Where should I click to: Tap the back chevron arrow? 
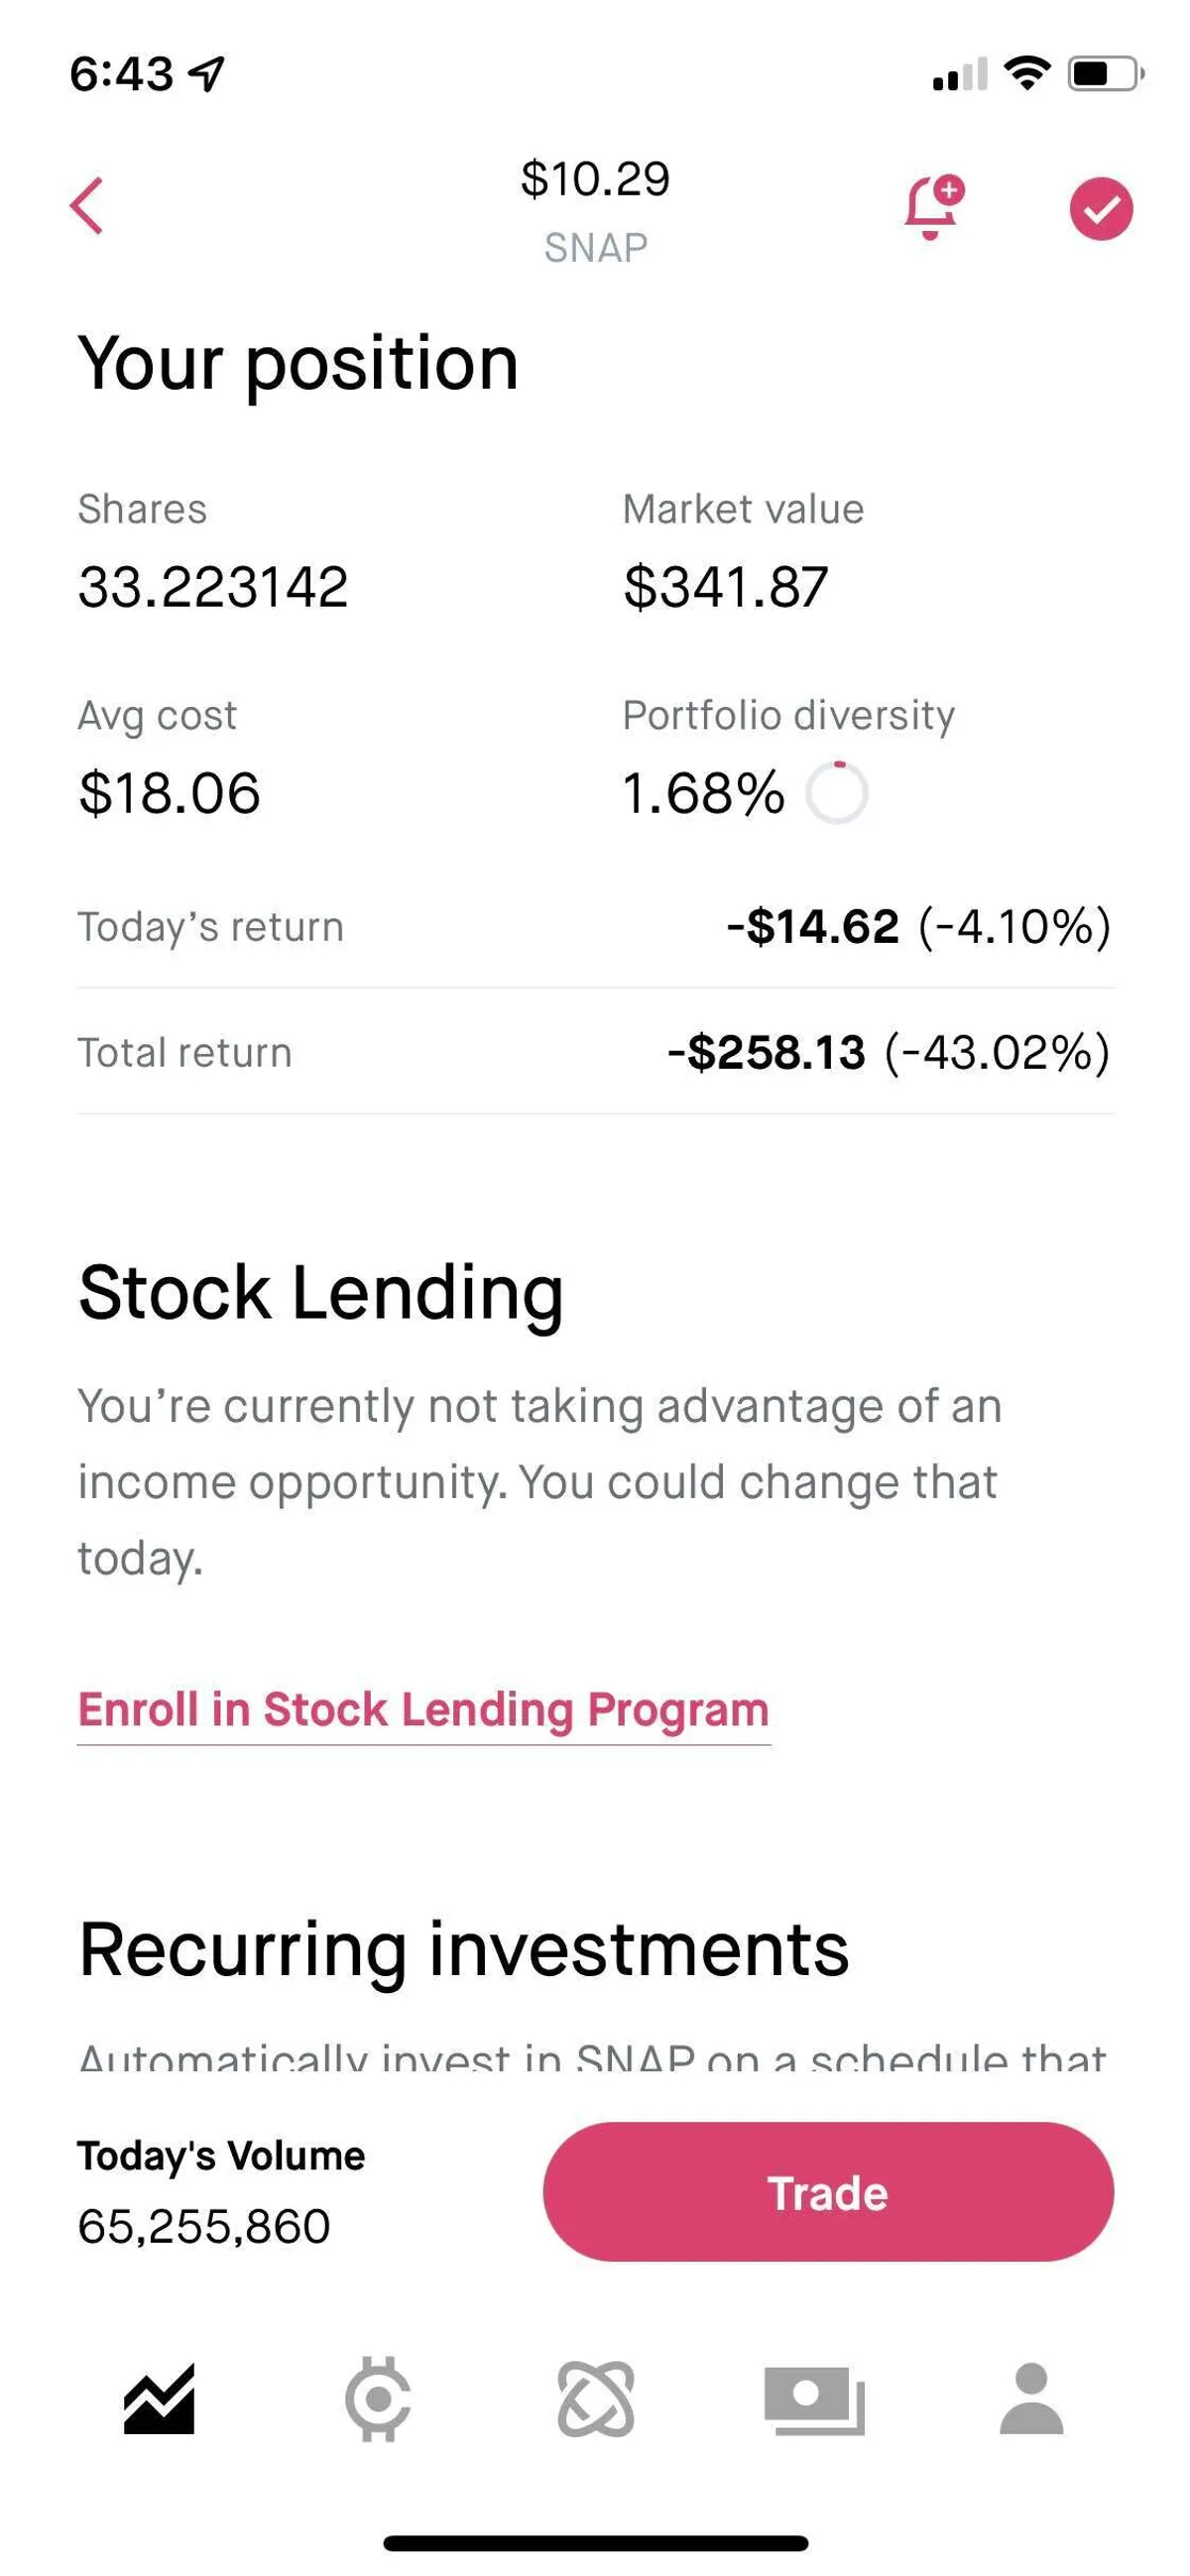(x=87, y=206)
